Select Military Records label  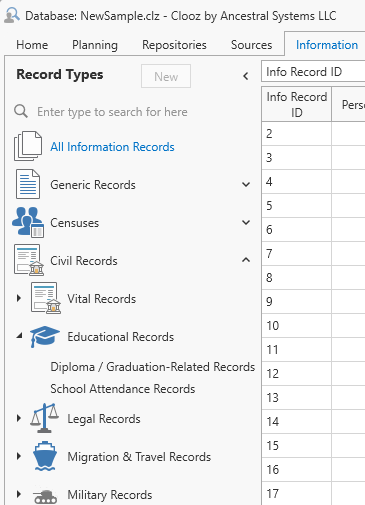click(110, 495)
